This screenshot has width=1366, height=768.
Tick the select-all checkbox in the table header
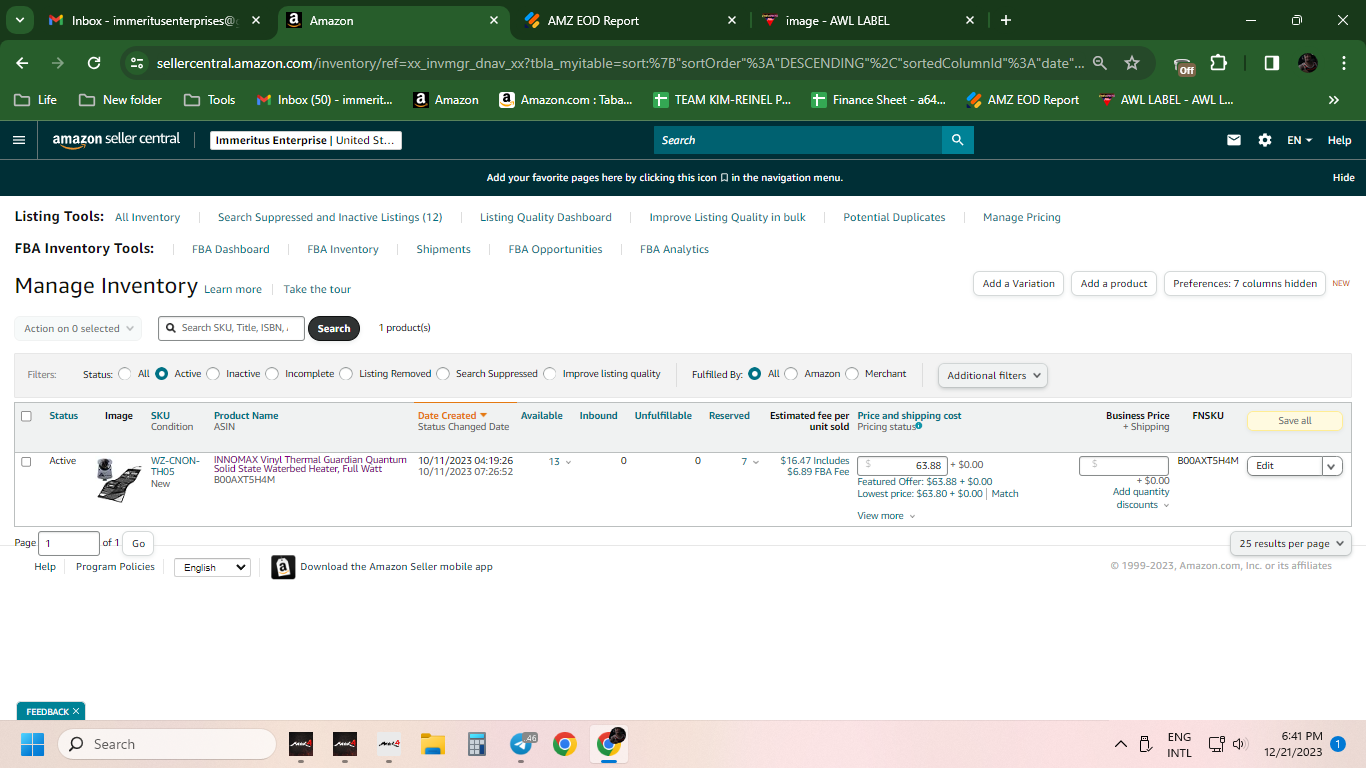point(26,416)
